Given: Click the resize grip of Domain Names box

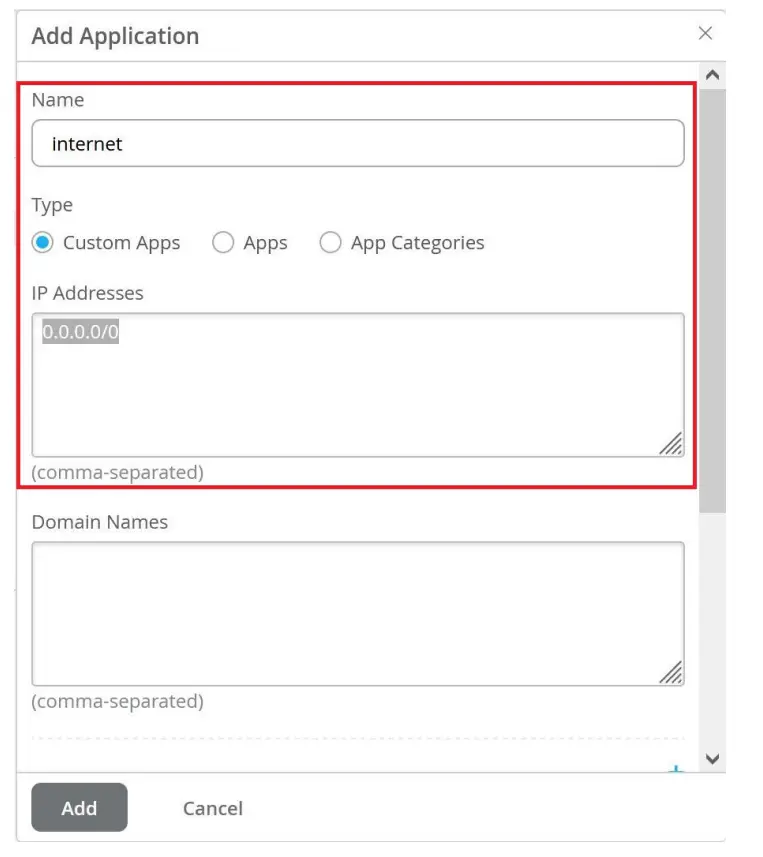Looking at the screenshot, I should click(671, 673).
